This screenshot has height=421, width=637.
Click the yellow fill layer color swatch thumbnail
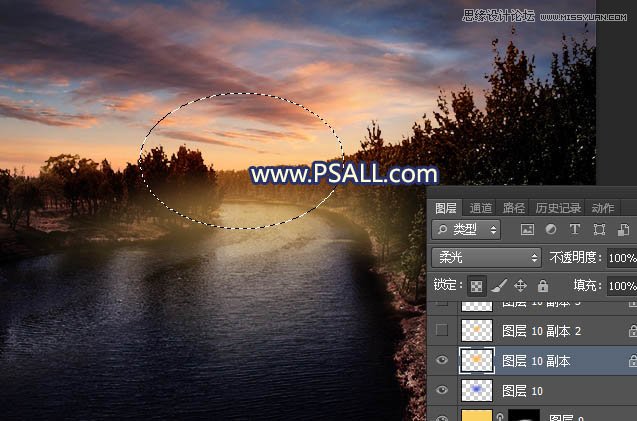coord(477,415)
